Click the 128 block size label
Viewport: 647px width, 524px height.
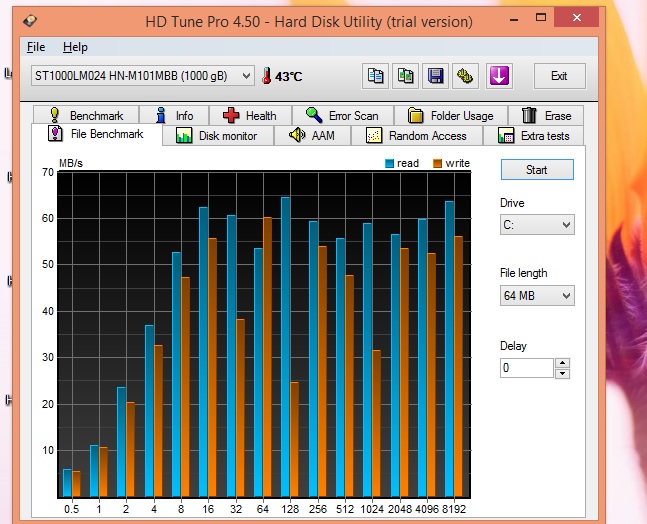click(x=290, y=509)
